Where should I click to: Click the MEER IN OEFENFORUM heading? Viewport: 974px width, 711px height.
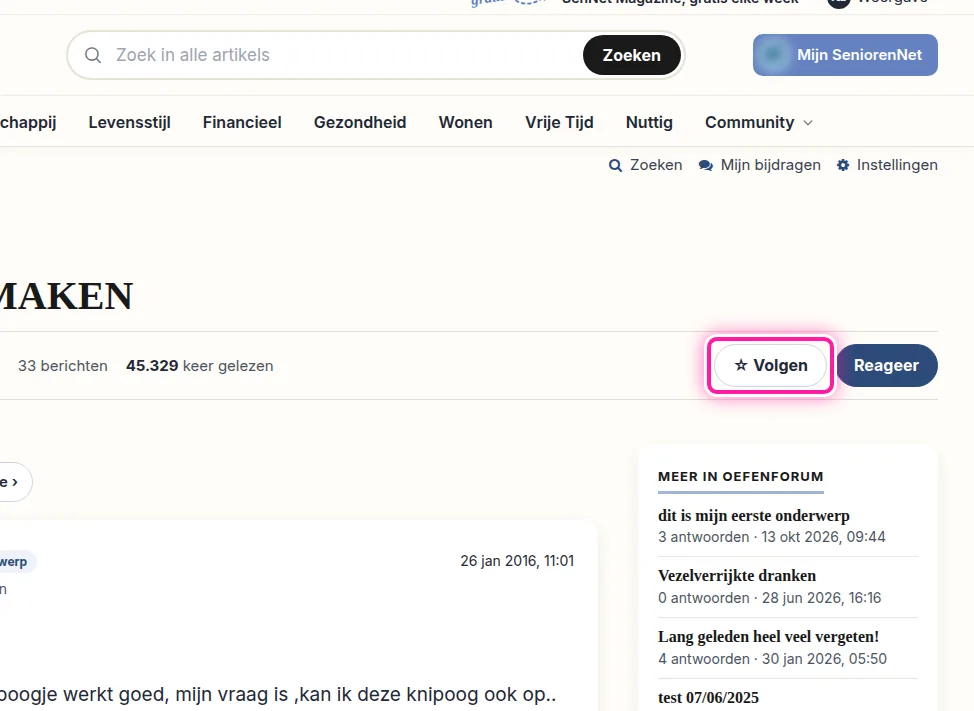740,476
